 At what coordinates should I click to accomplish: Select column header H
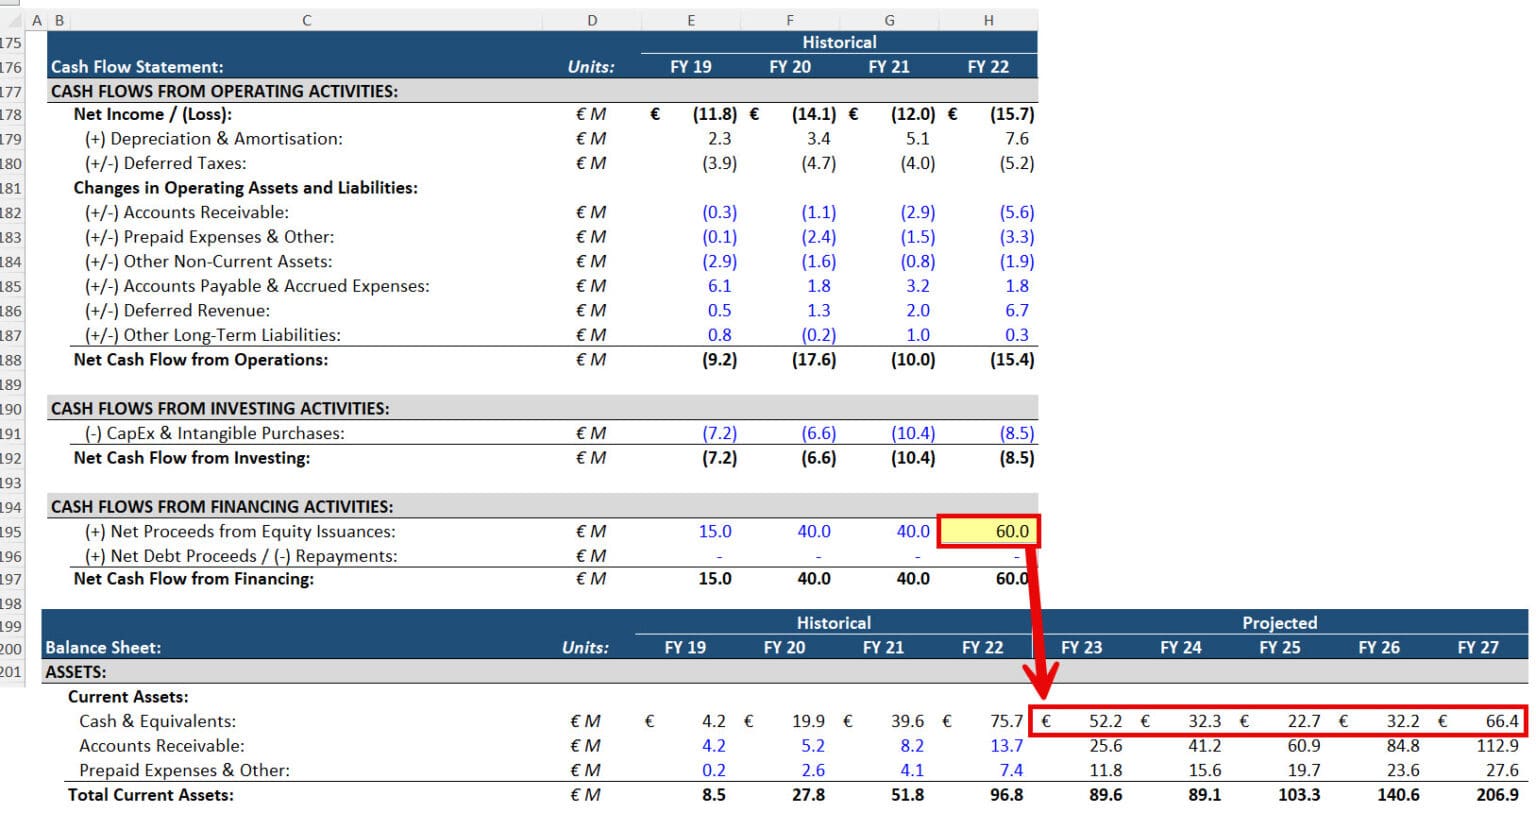(x=988, y=20)
